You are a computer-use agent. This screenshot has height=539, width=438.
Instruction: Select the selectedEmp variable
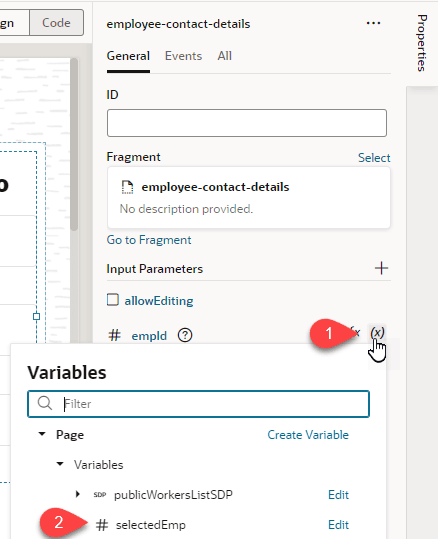(151, 525)
